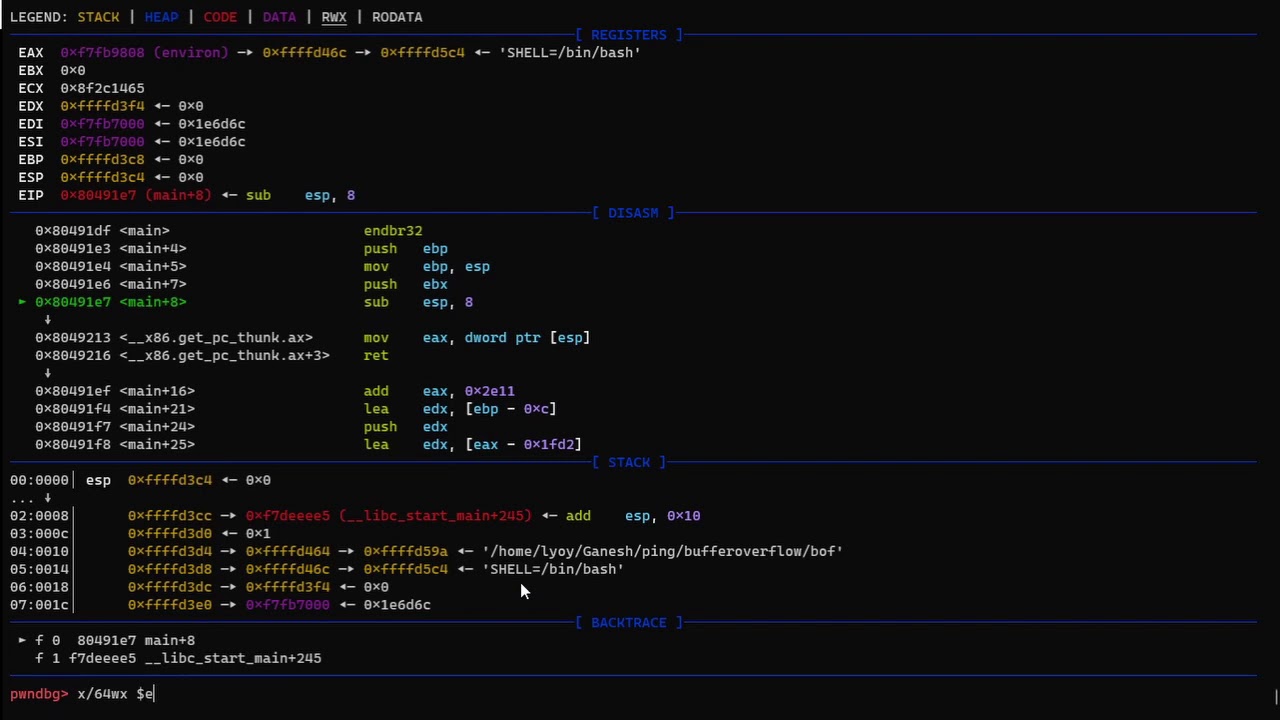This screenshot has height=720, width=1280.
Task: Click the green current-instruction arrow marker
Action: tap(22, 302)
